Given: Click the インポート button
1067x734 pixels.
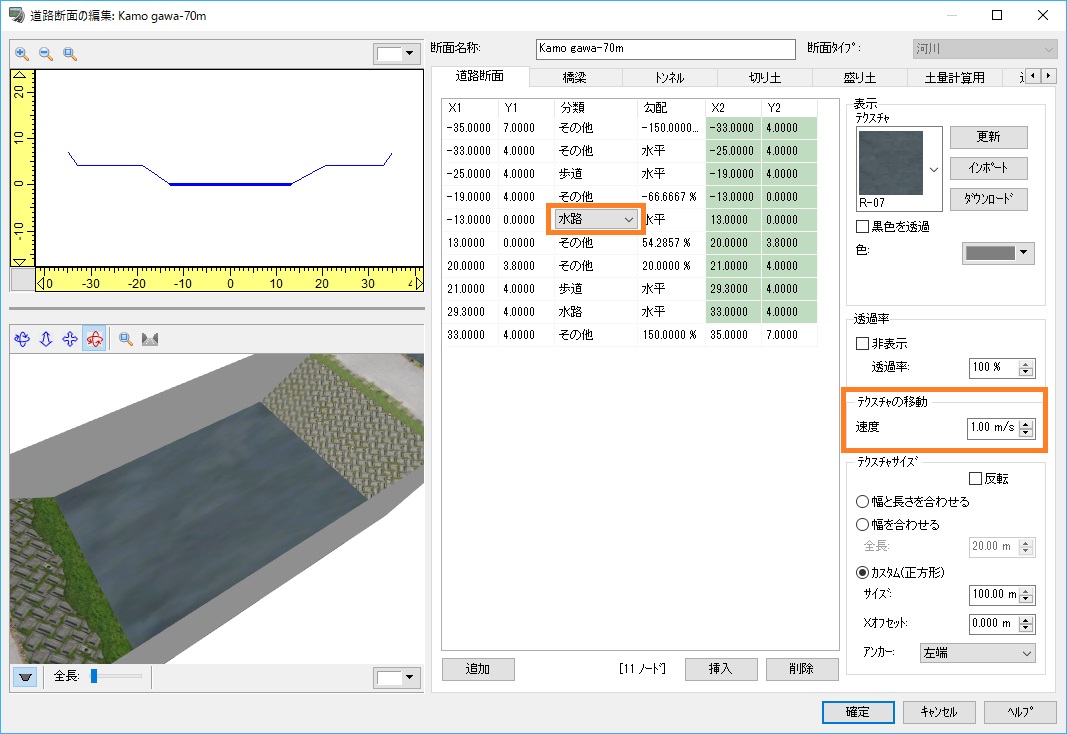Looking at the screenshot, I should [988, 168].
